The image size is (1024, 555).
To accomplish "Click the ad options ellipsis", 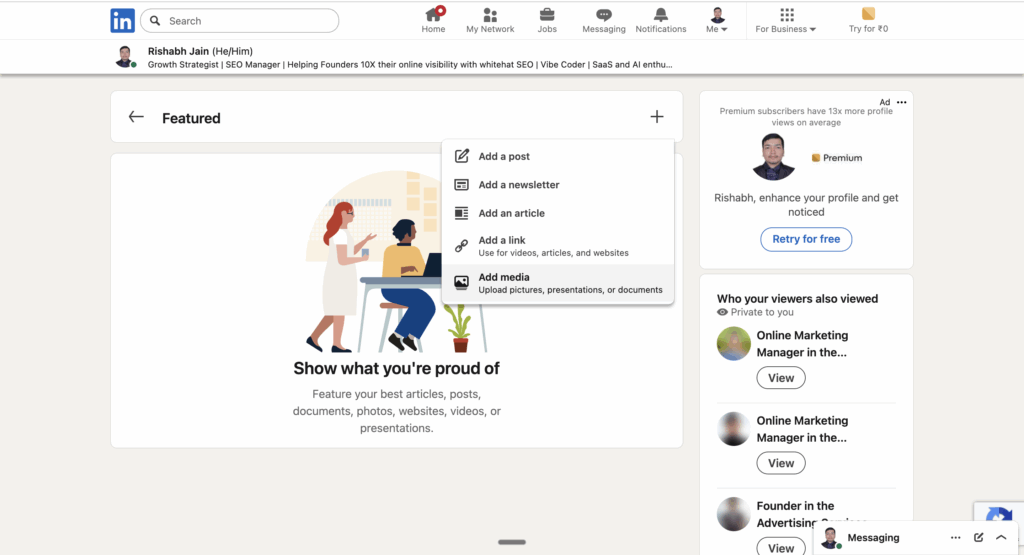I will (902, 102).
